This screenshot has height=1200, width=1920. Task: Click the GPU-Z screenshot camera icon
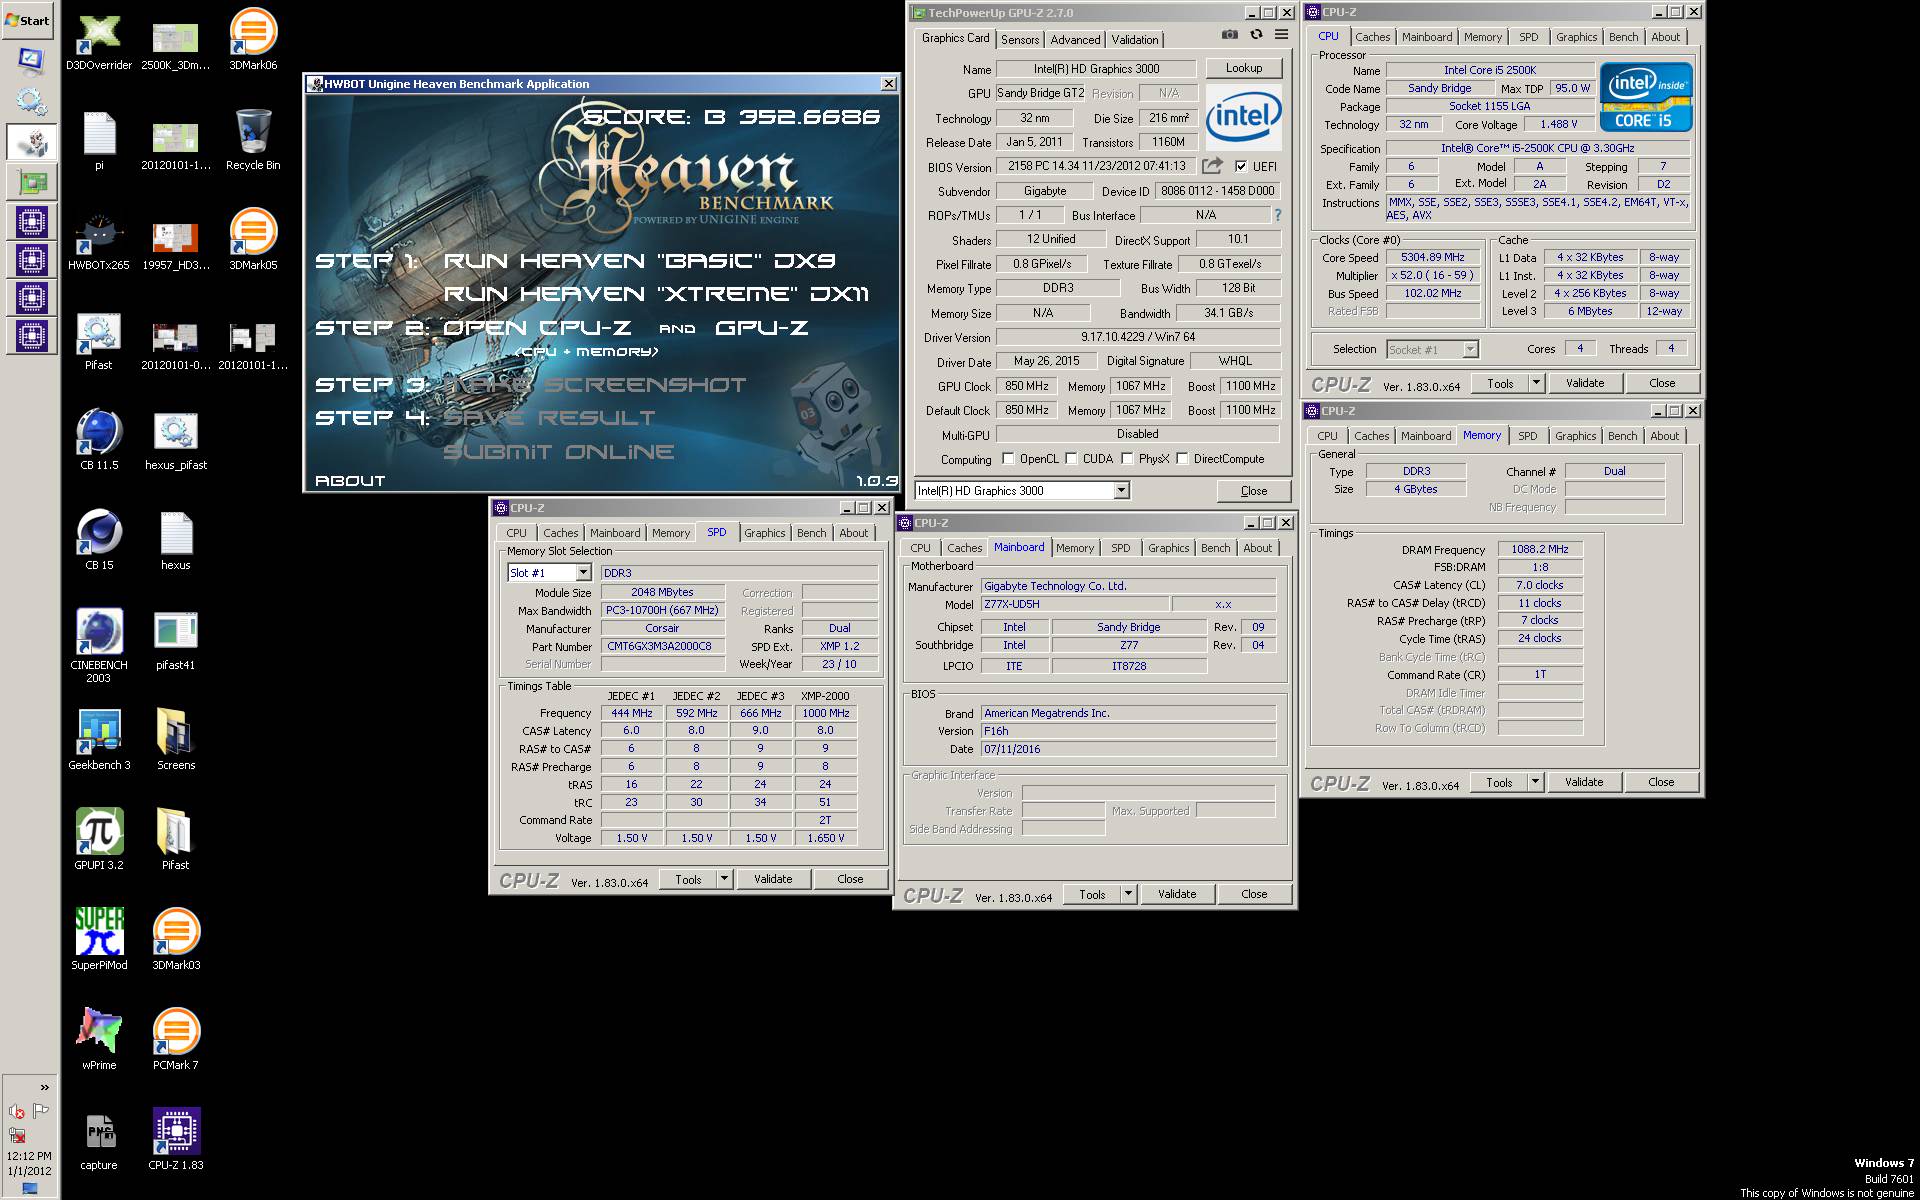pos(1229,35)
